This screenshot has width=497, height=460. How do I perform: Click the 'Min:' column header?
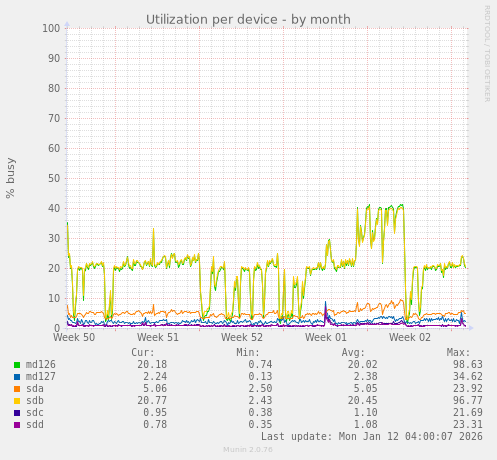coord(248,353)
